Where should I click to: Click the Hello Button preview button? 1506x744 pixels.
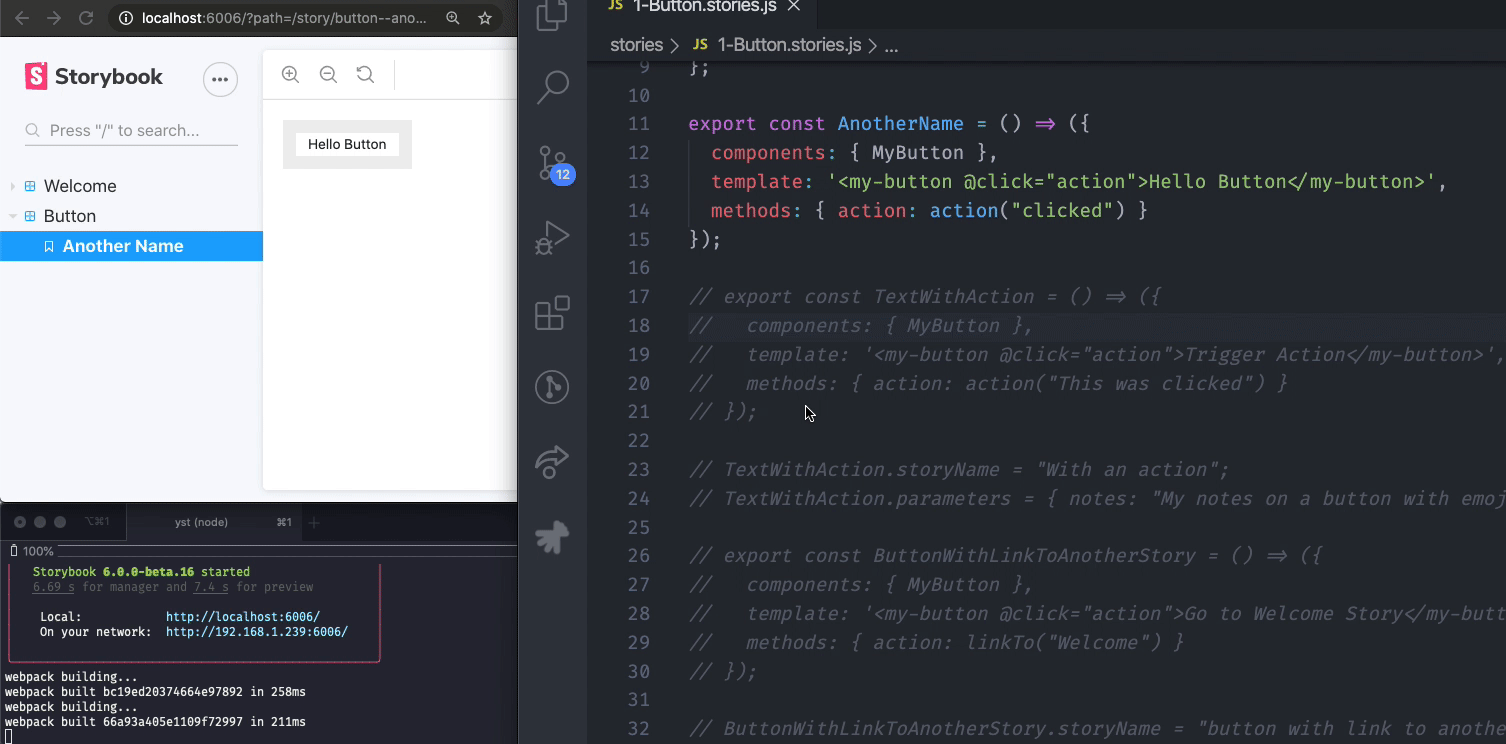coord(347,144)
